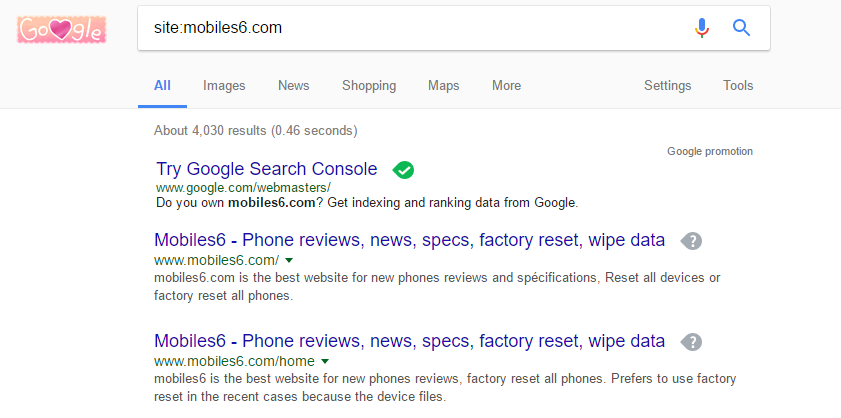Switch to the News tab
Viewport: 841px width, 418px height.
pyautogui.click(x=293, y=86)
